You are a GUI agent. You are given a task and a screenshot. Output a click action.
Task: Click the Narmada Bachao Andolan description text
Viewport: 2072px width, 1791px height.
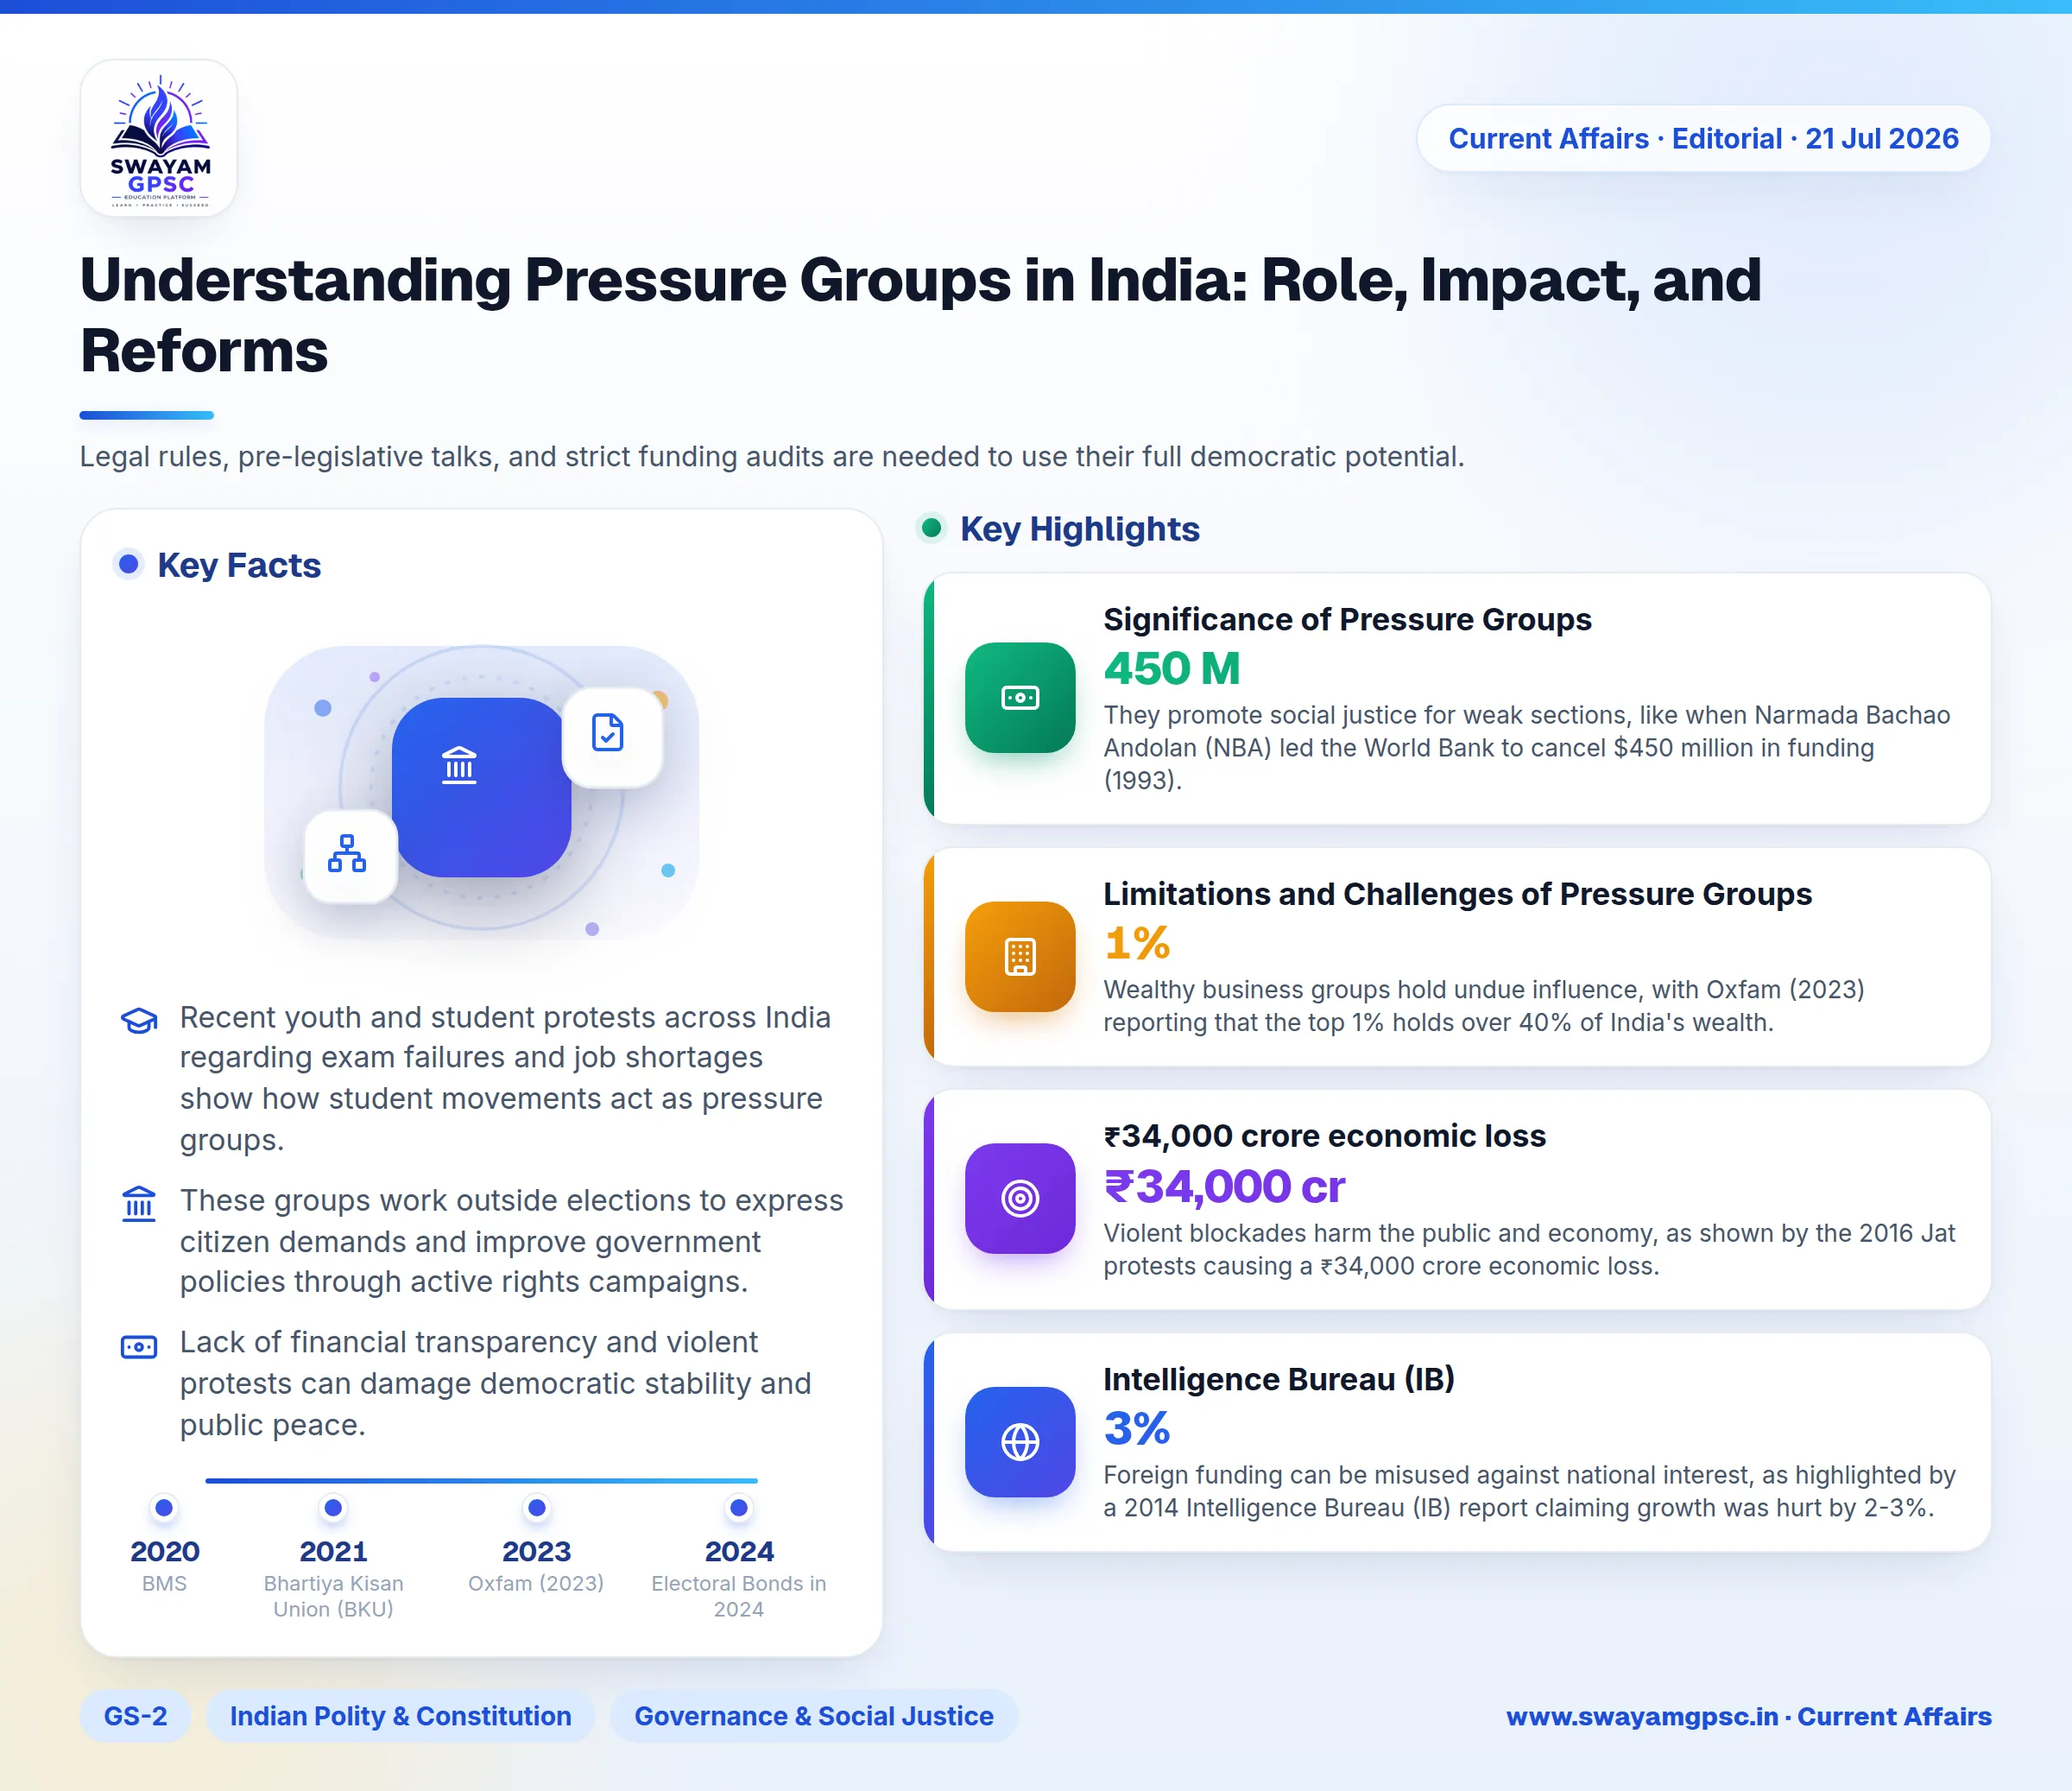coord(1527,747)
